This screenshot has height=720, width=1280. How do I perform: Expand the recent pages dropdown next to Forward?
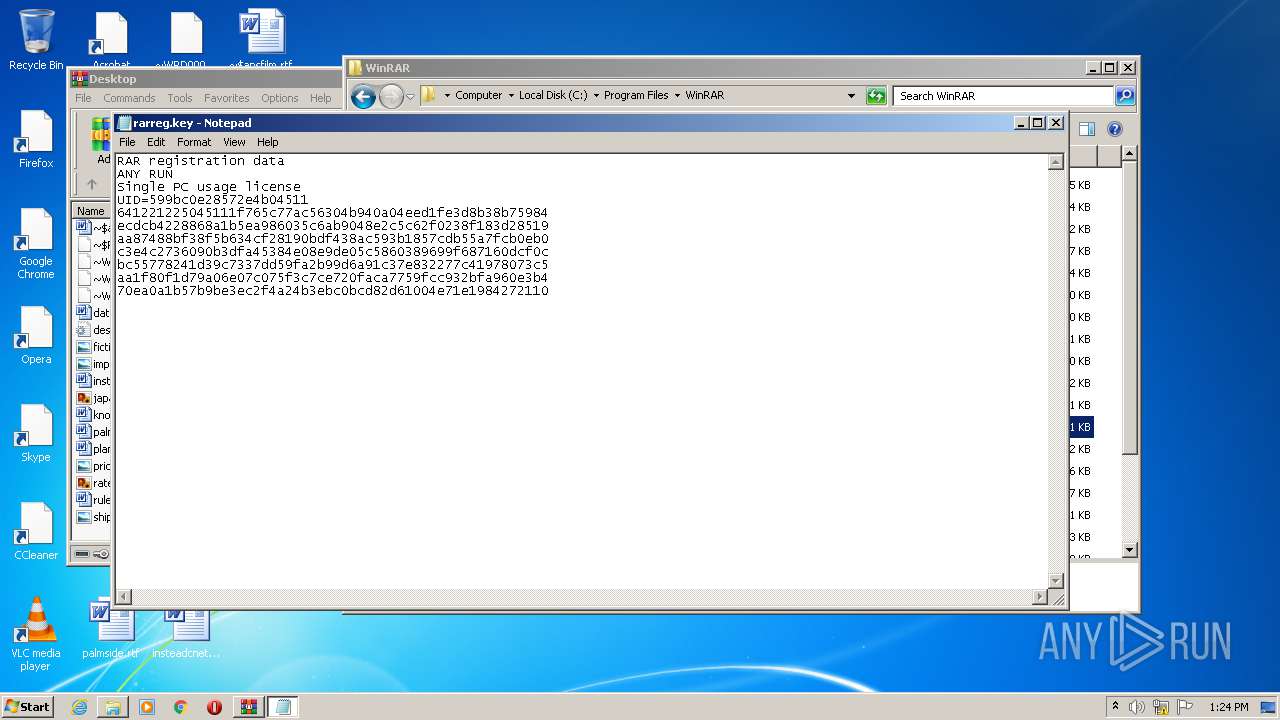pyautogui.click(x=410, y=96)
